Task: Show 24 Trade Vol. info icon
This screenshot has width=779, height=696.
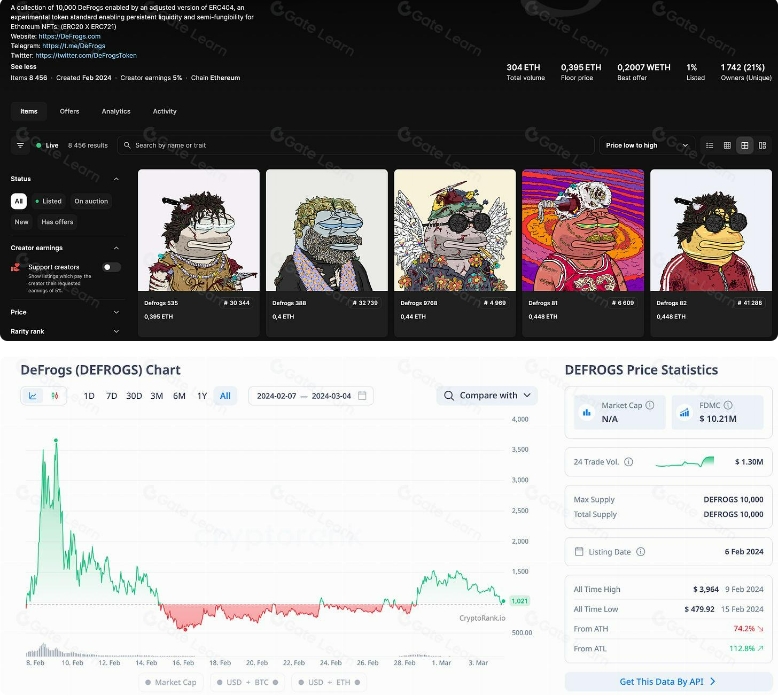Action: coord(628,462)
